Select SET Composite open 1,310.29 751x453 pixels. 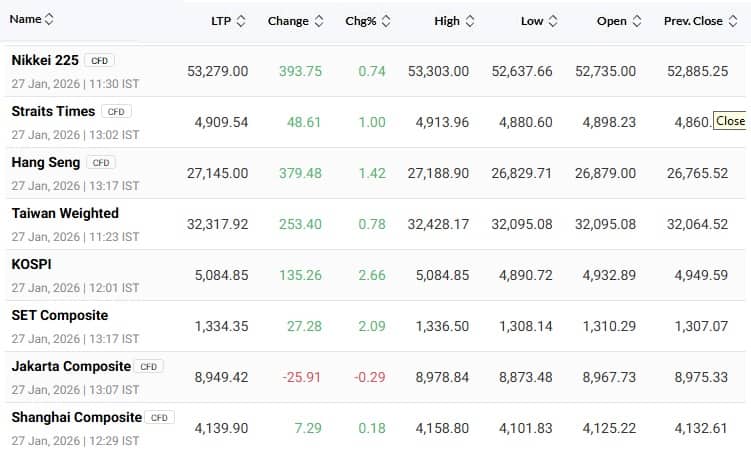609,327
